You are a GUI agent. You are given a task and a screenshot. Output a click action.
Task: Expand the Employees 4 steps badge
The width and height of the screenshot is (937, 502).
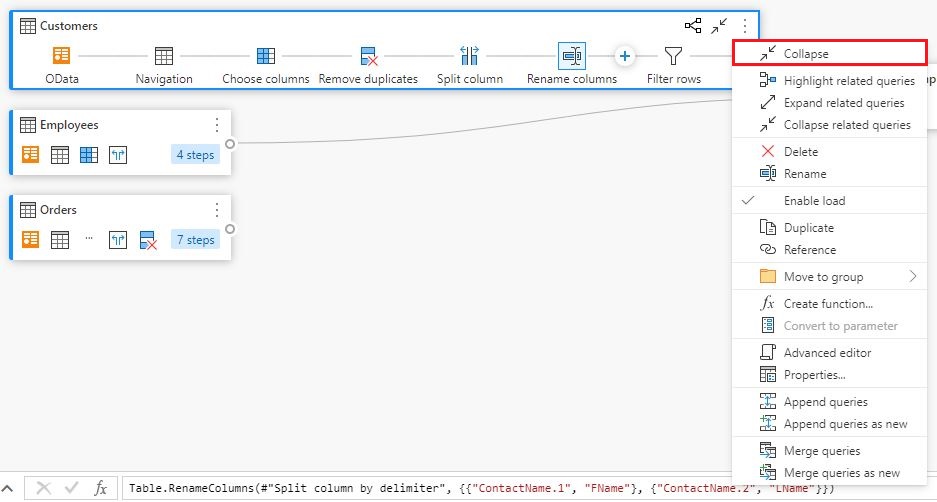195,155
